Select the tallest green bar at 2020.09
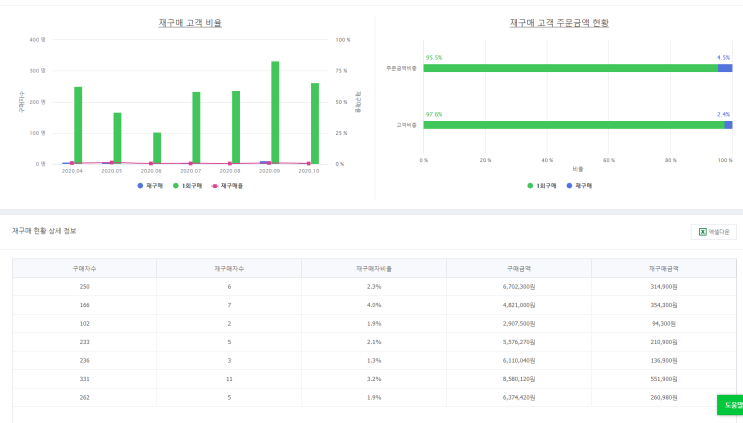The image size is (743, 423). (275, 113)
